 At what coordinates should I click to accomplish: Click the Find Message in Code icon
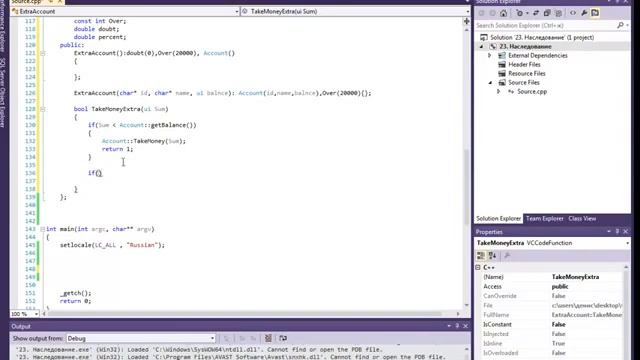227,338
